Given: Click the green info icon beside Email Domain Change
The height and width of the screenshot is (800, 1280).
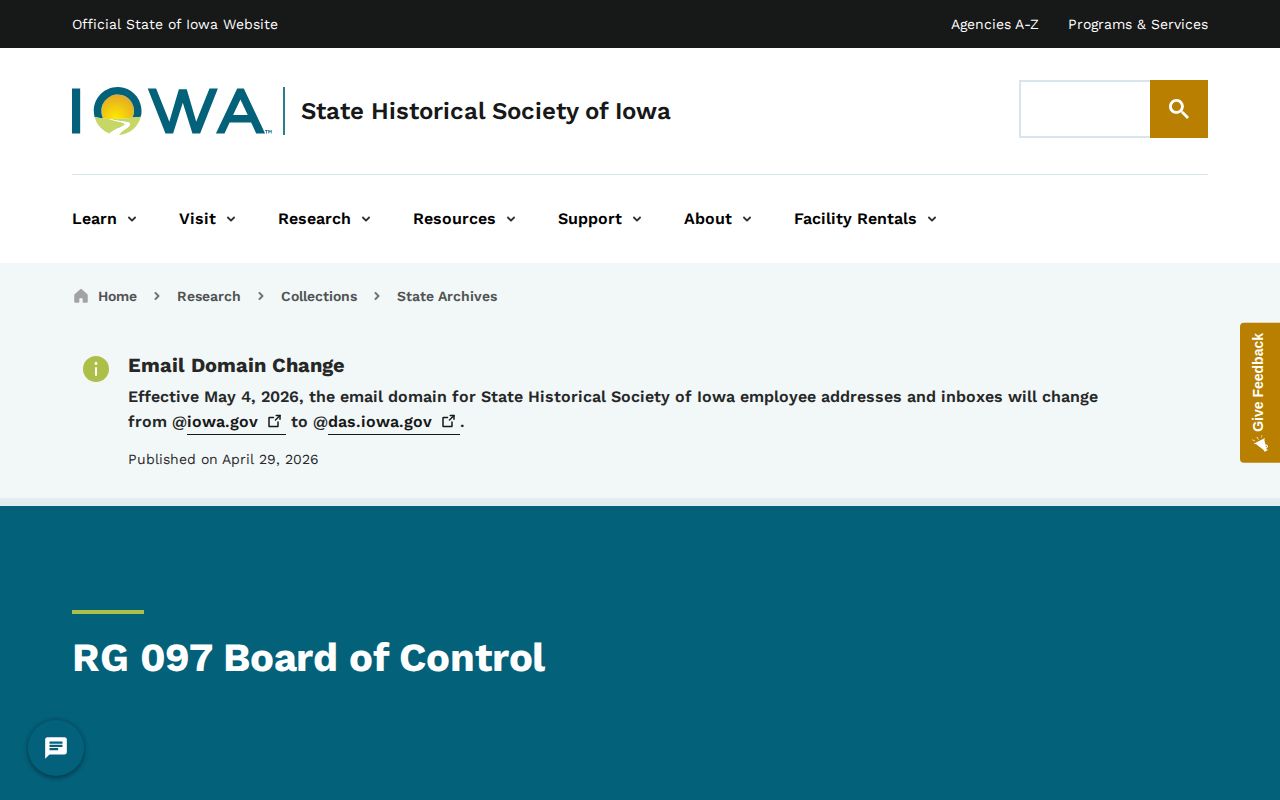Looking at the screenshot, I should [96, 369].
